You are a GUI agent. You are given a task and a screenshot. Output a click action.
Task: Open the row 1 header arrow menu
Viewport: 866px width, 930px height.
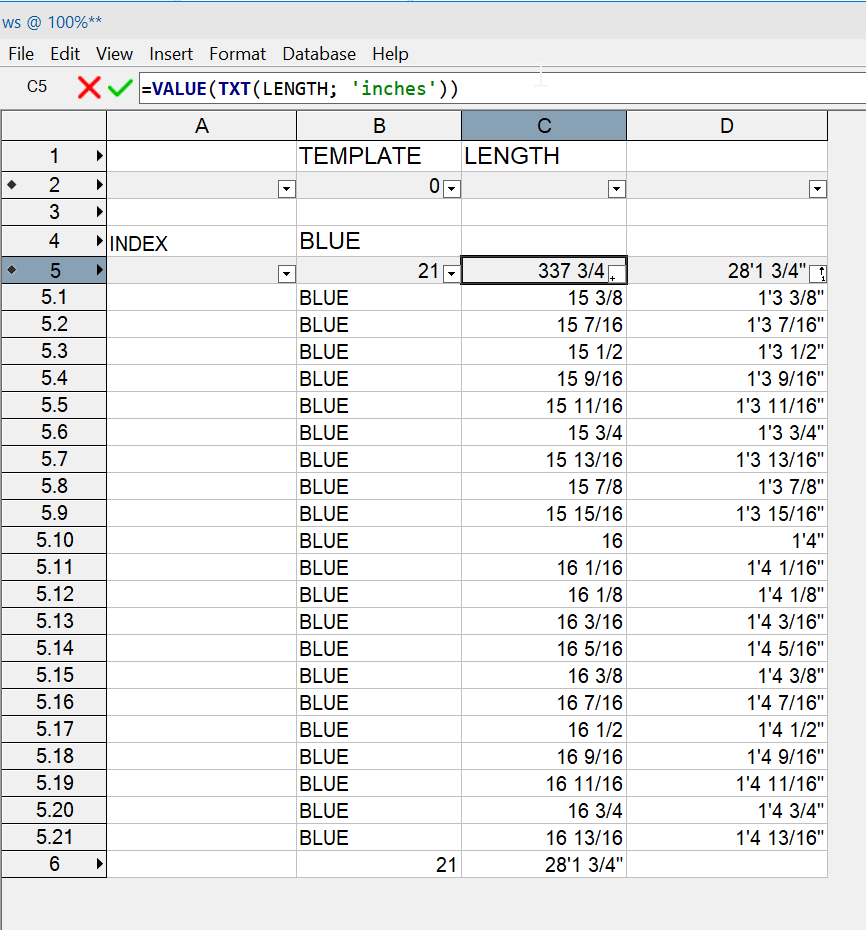click(x=99, y=156)
